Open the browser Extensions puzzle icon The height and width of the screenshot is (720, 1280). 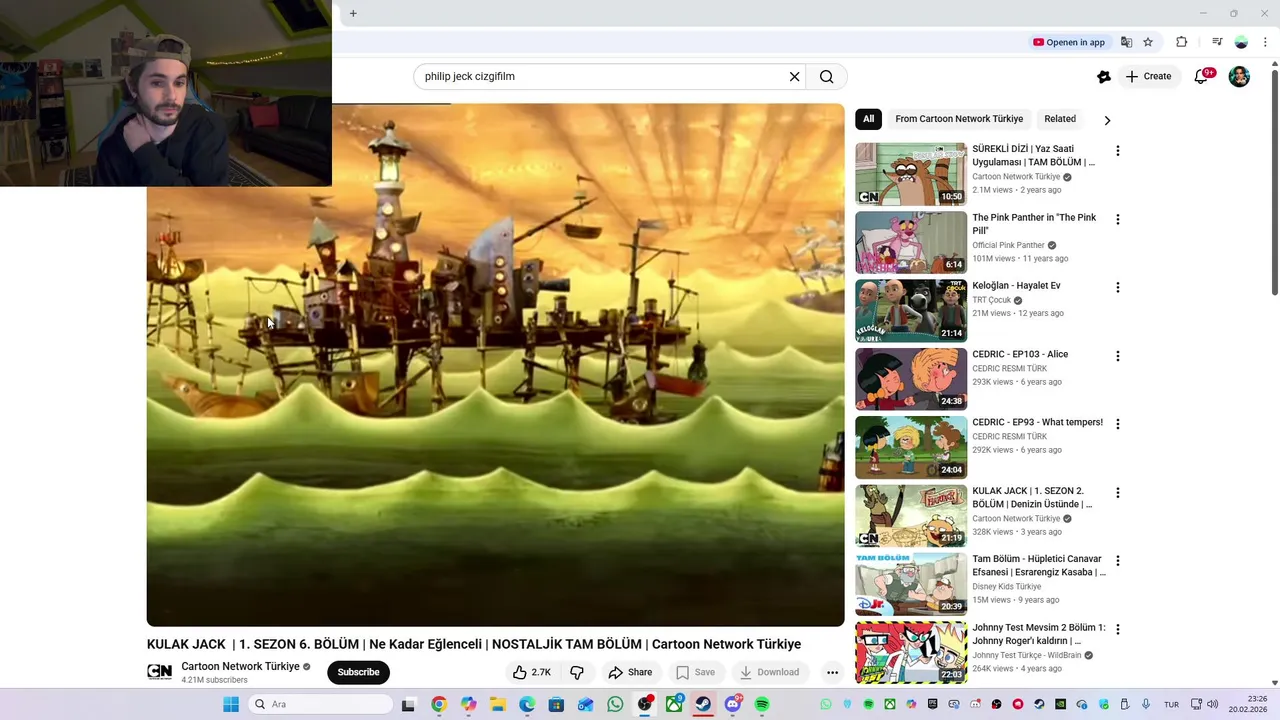click(x=1181, y=42)
